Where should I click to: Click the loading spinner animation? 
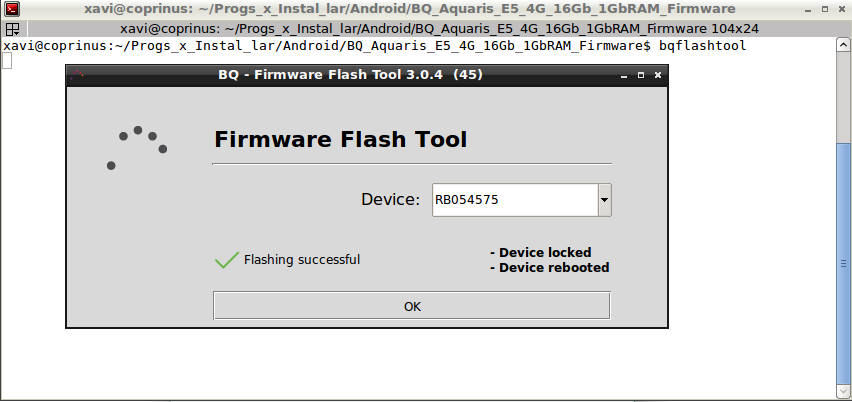click(x=137, y=147)
